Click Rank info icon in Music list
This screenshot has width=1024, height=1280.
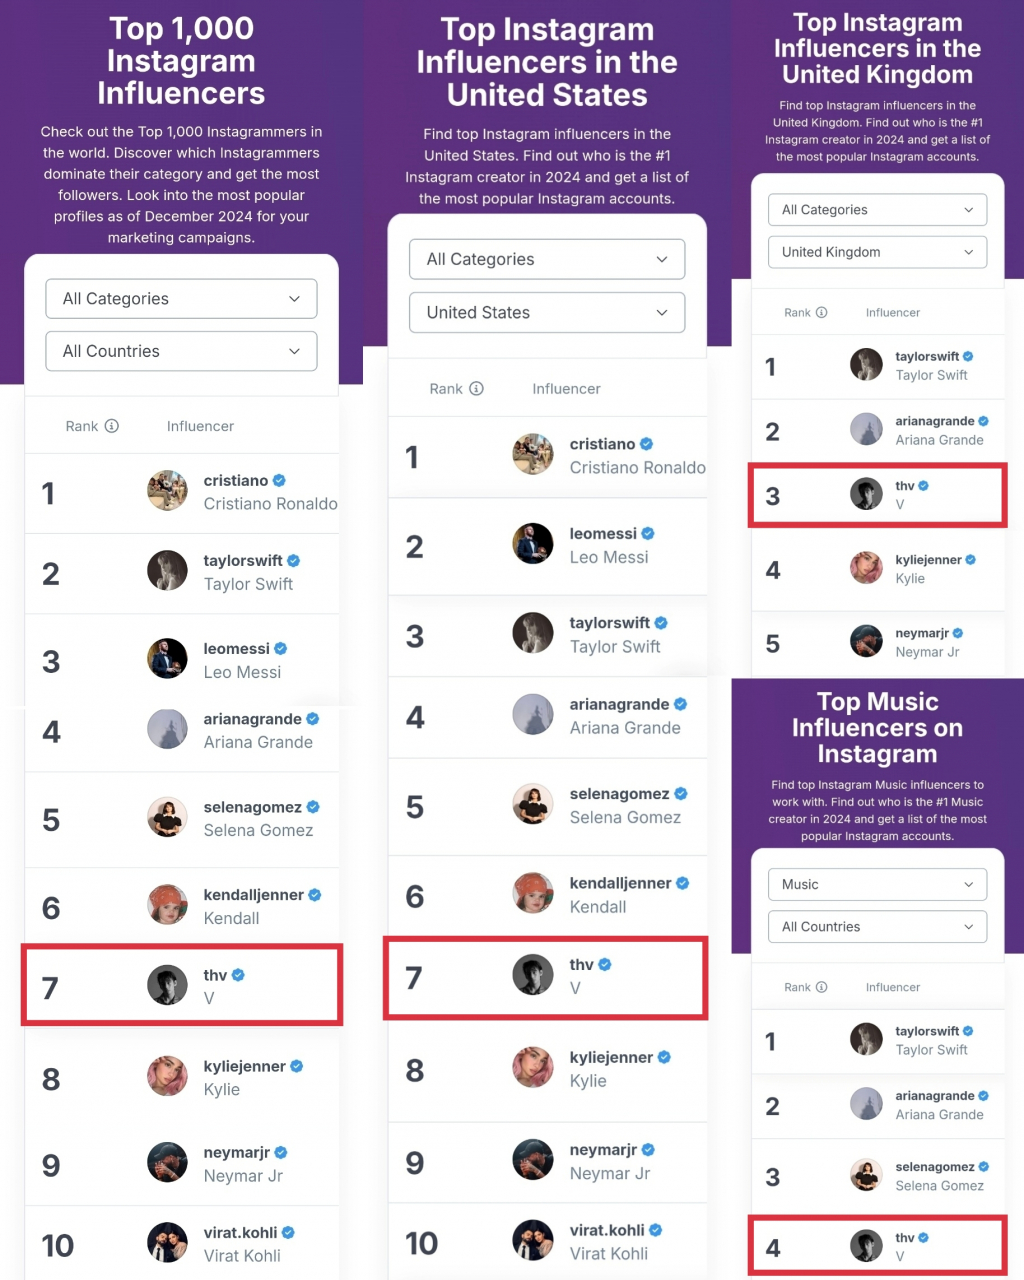821,987
